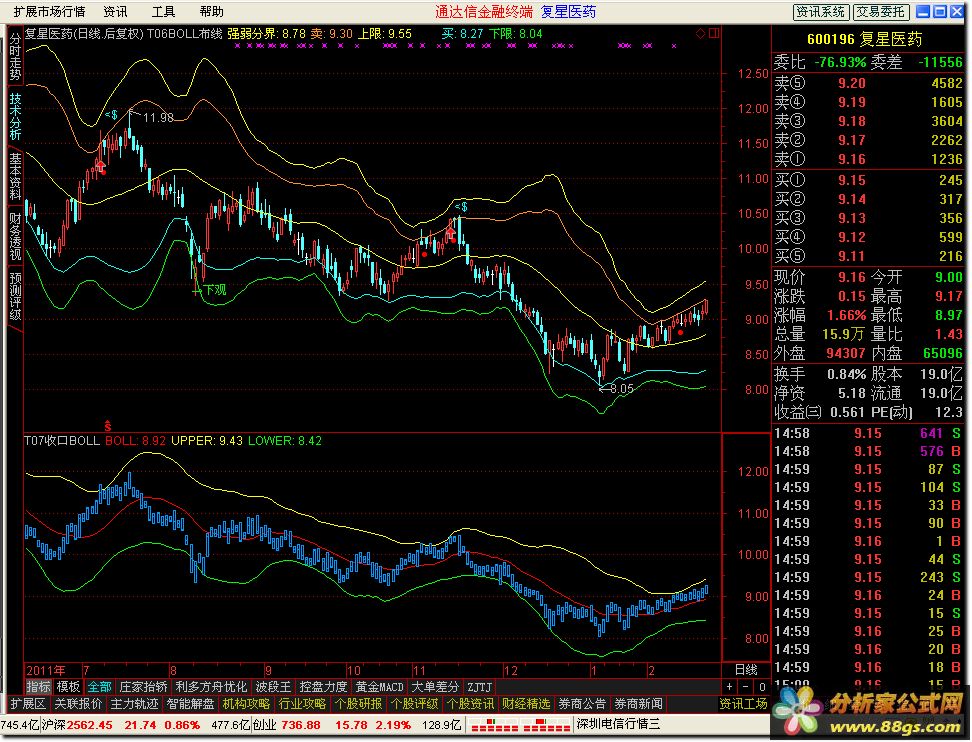Open the 资讯 menu
The width and height of the screenshot is (972, 742).
click(x=115, y=11)
